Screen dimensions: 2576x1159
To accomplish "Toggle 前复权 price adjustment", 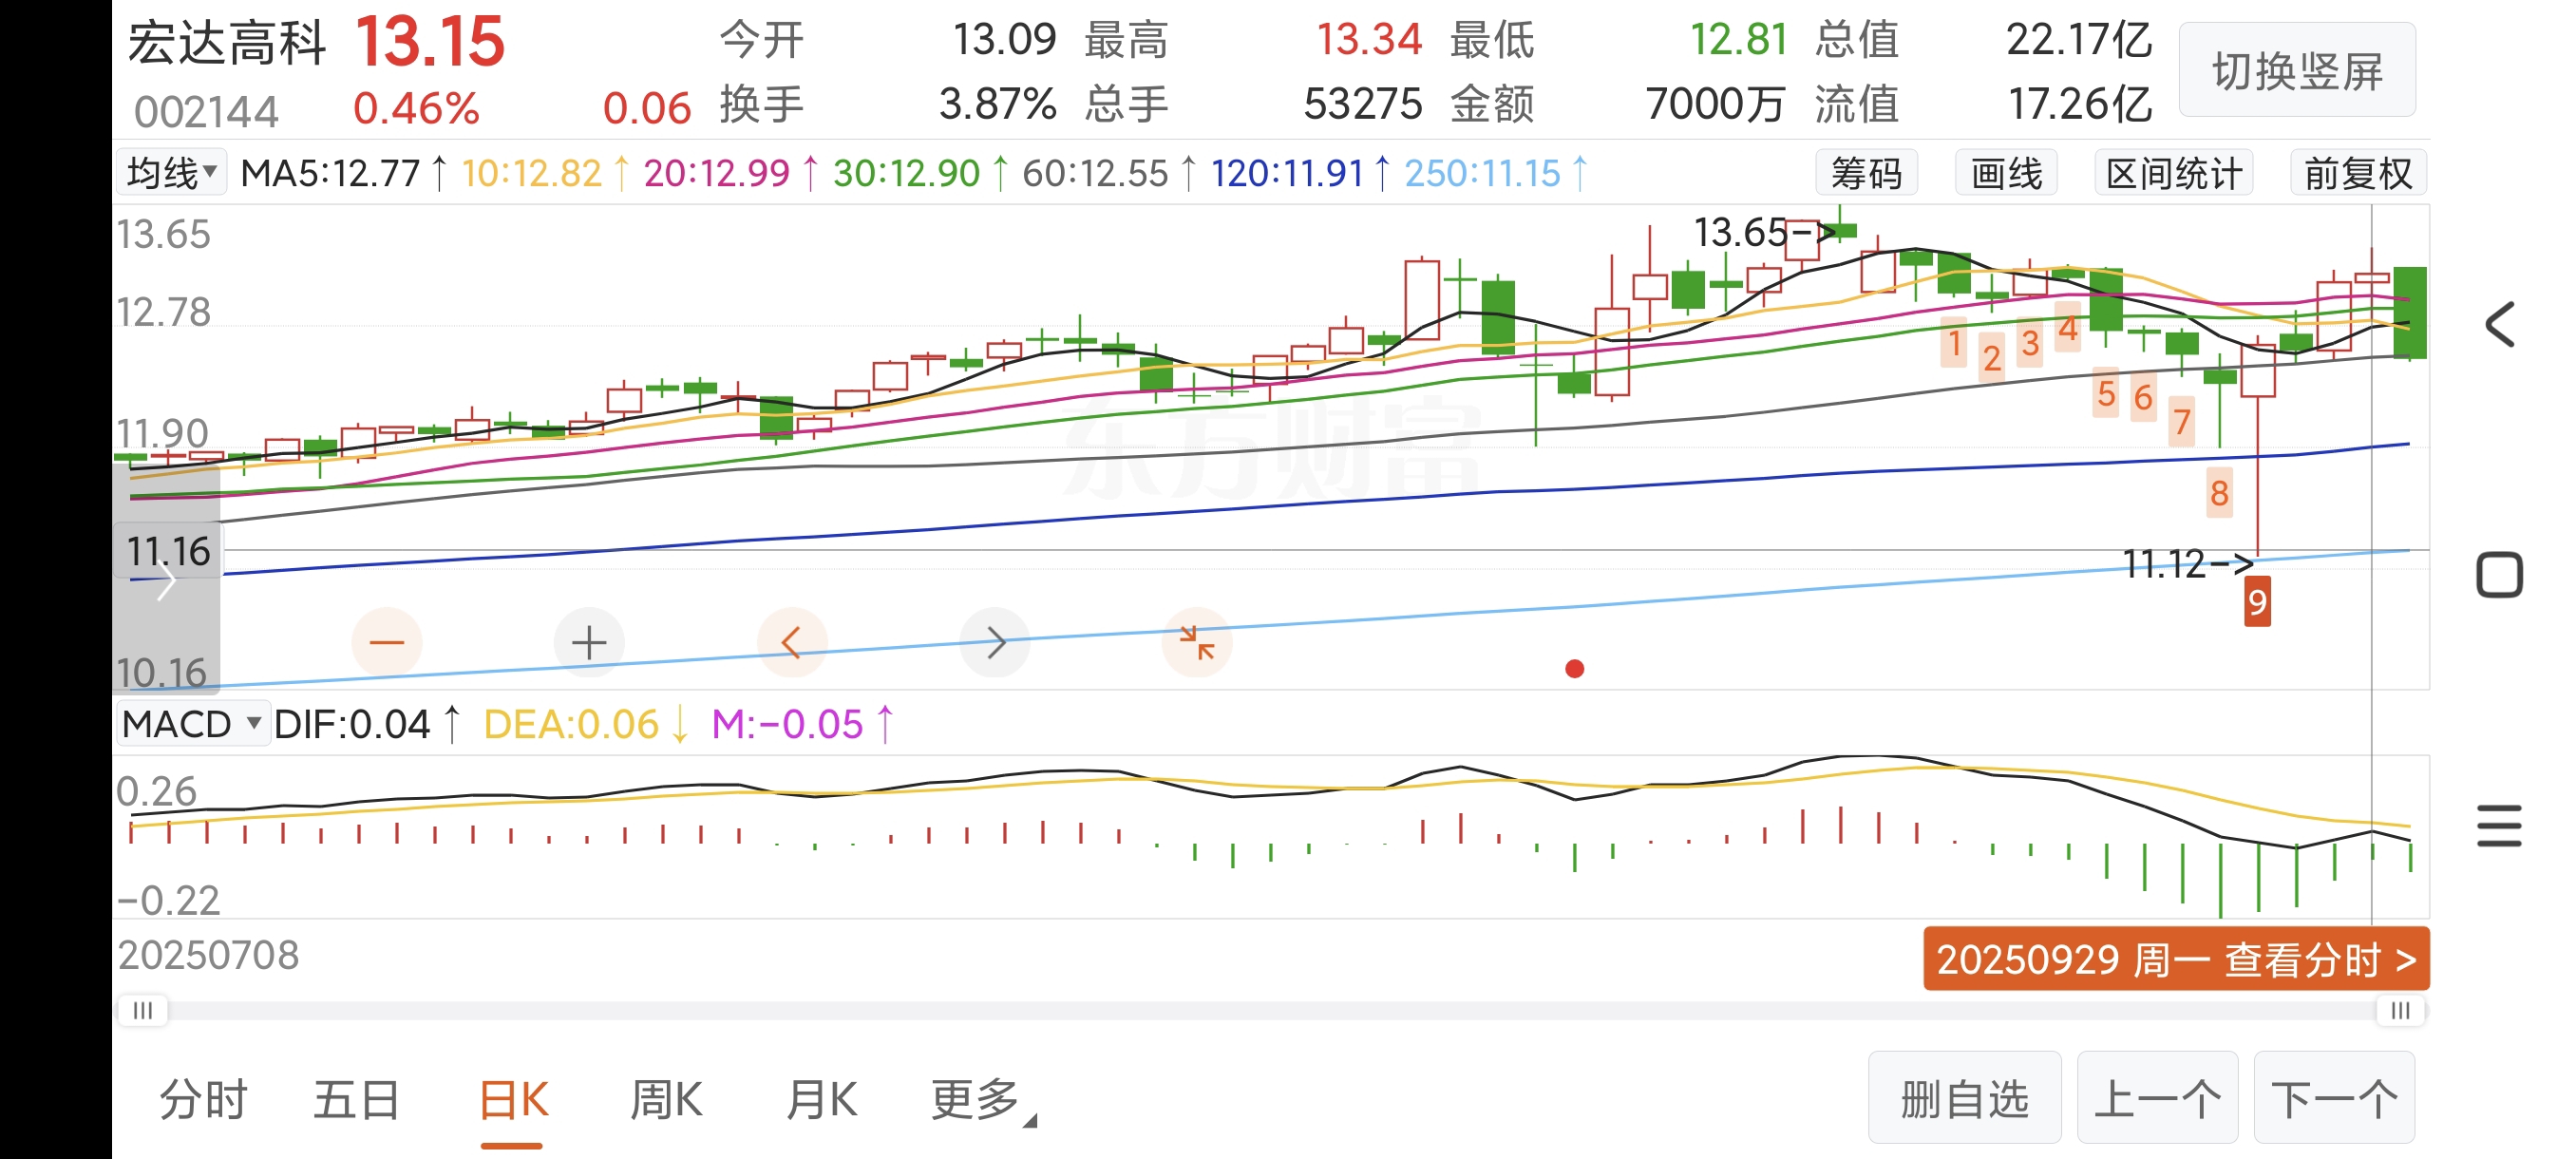I will 2358,174.
